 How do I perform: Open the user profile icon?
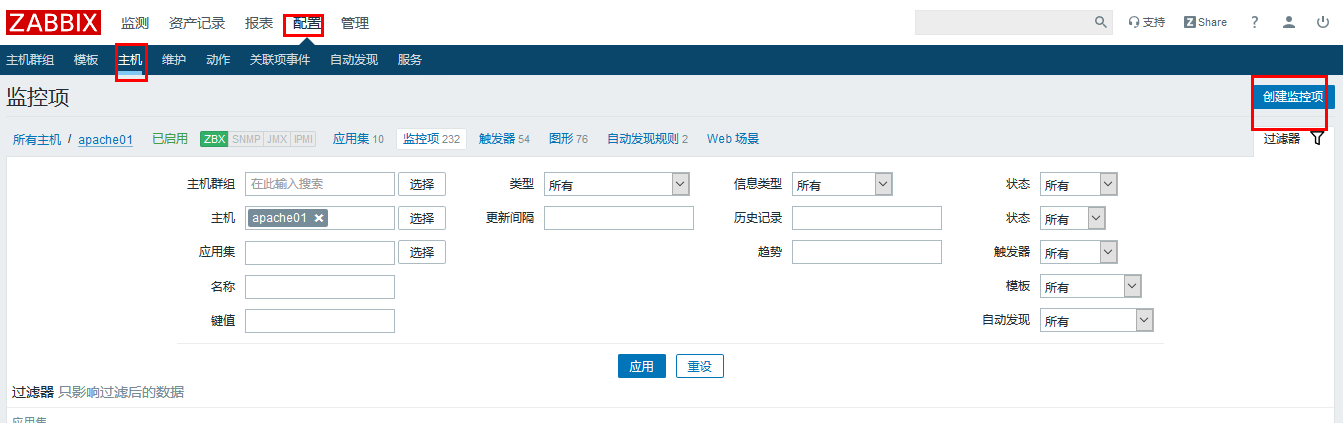point(1289,22)
